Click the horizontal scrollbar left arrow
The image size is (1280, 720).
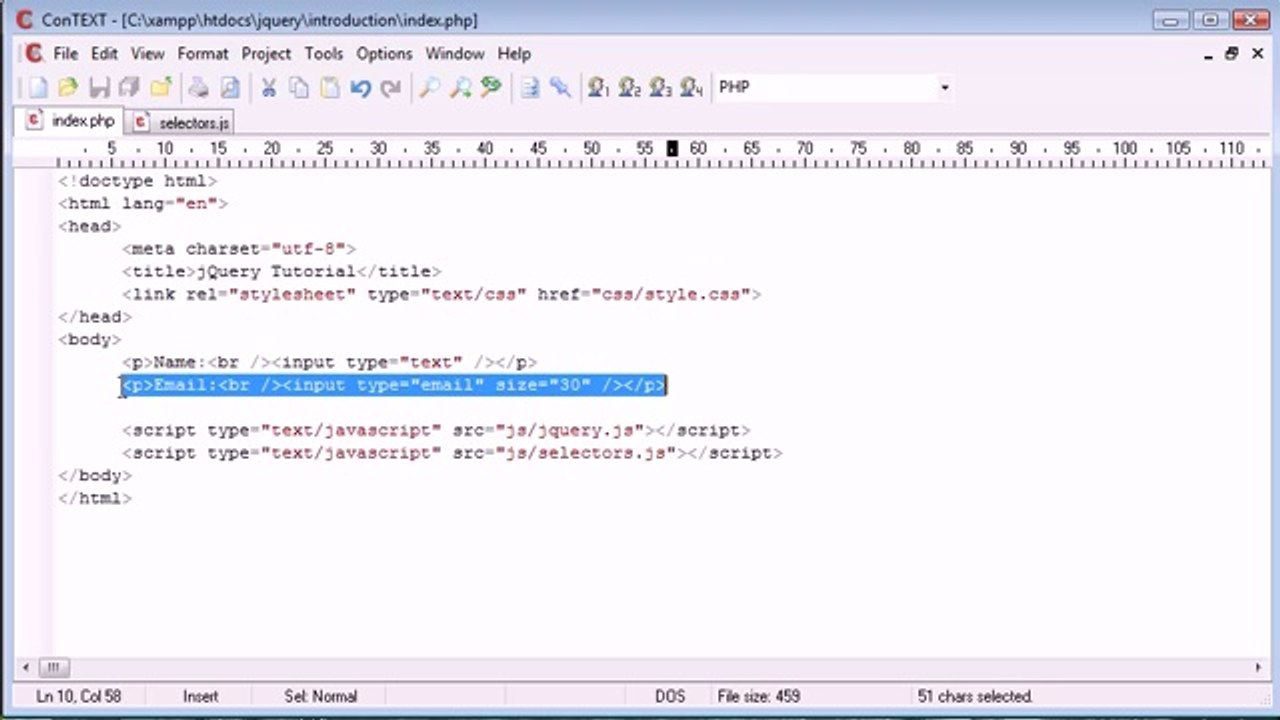[26, 667]
